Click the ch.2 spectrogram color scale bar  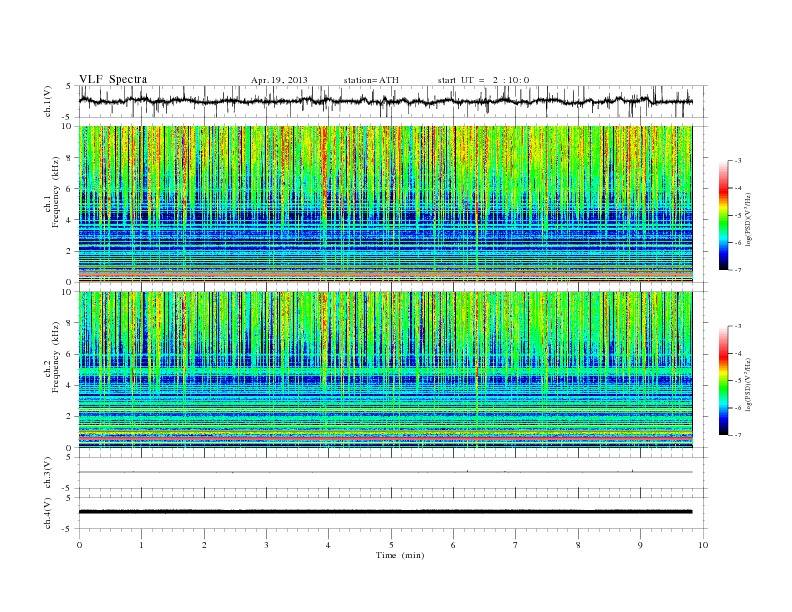[x=724, y=381]
